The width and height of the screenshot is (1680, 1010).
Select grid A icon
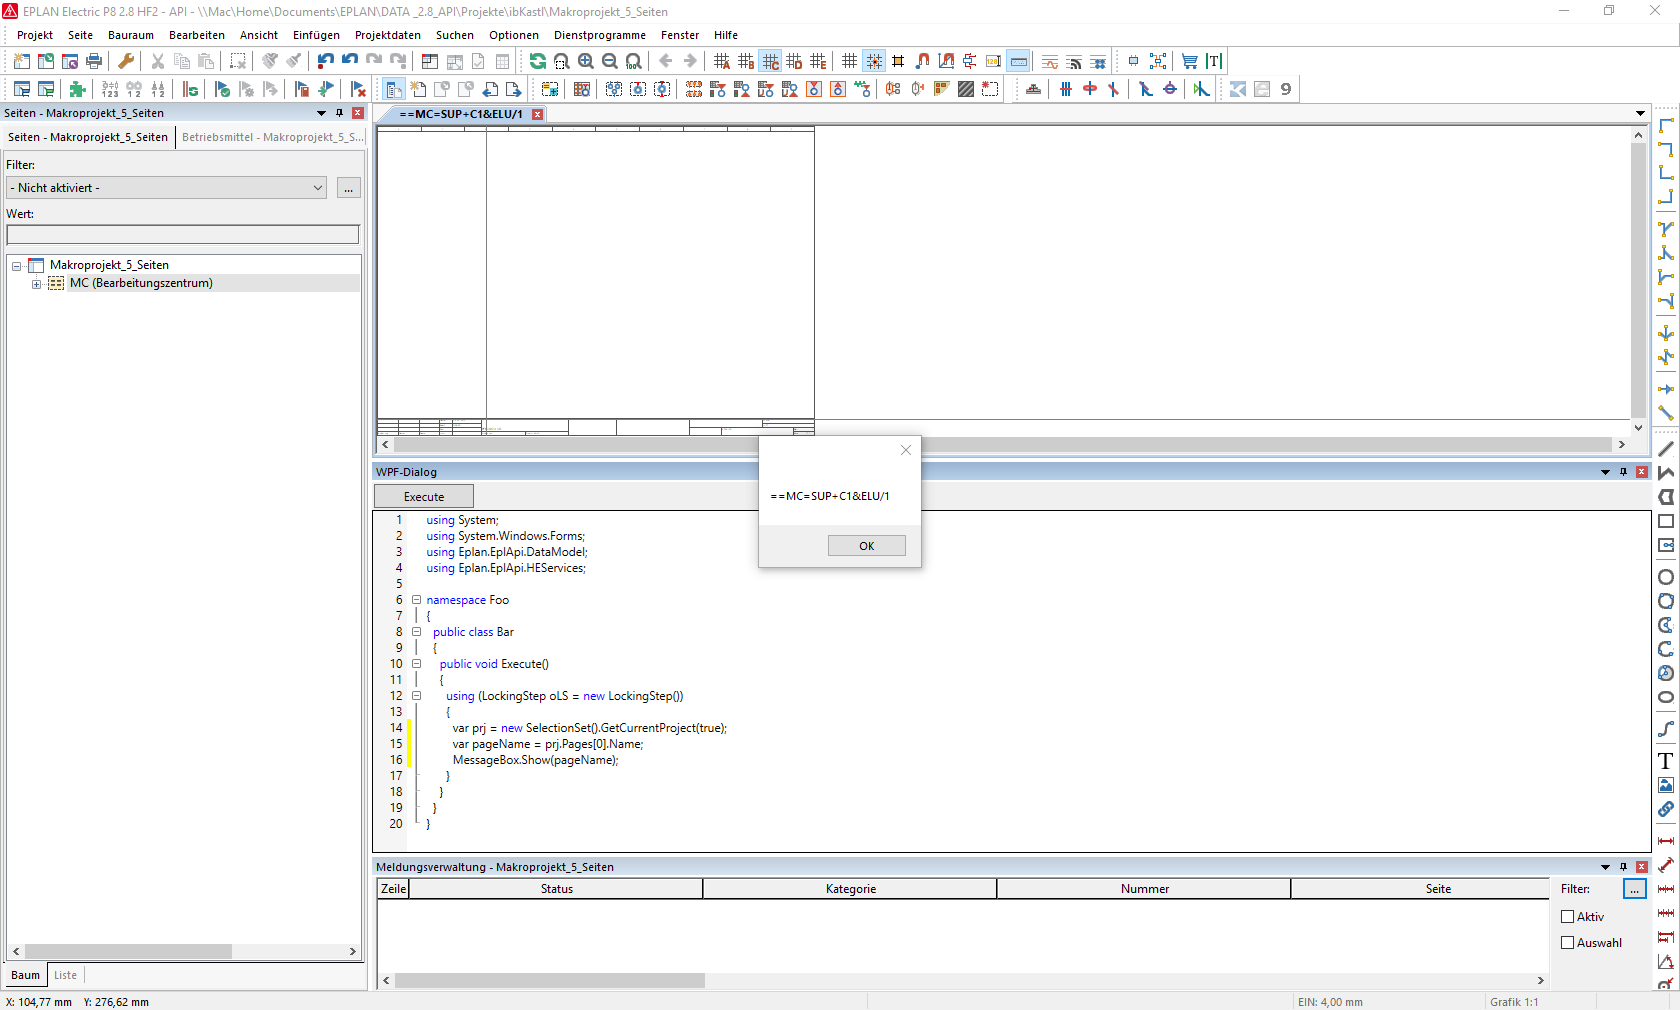click(x=722, y=61)
